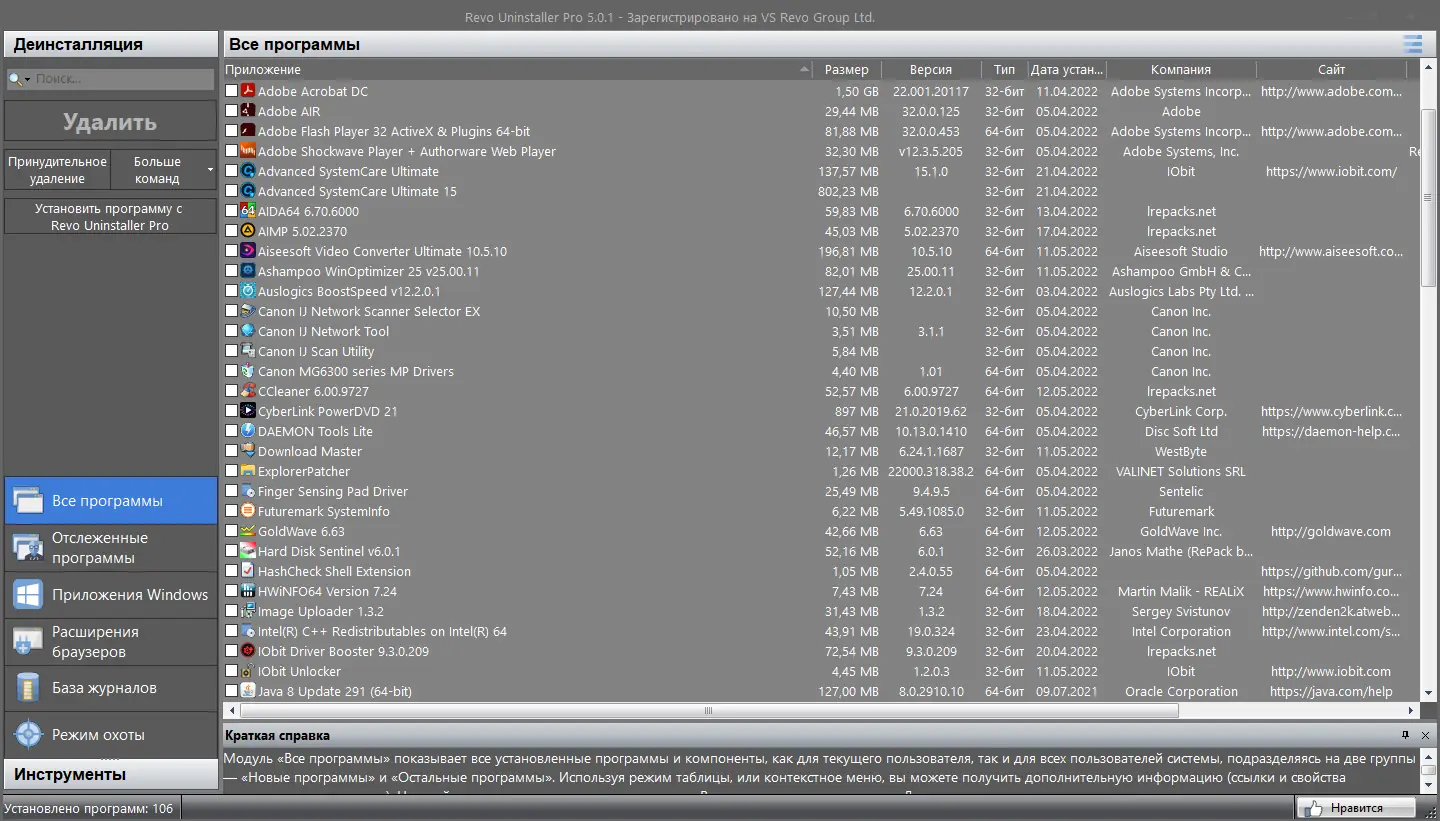The height and width of the screenshot is (821, 1440).
Task: Open Расширения браузеров section
Action: [x=111, y=642]
